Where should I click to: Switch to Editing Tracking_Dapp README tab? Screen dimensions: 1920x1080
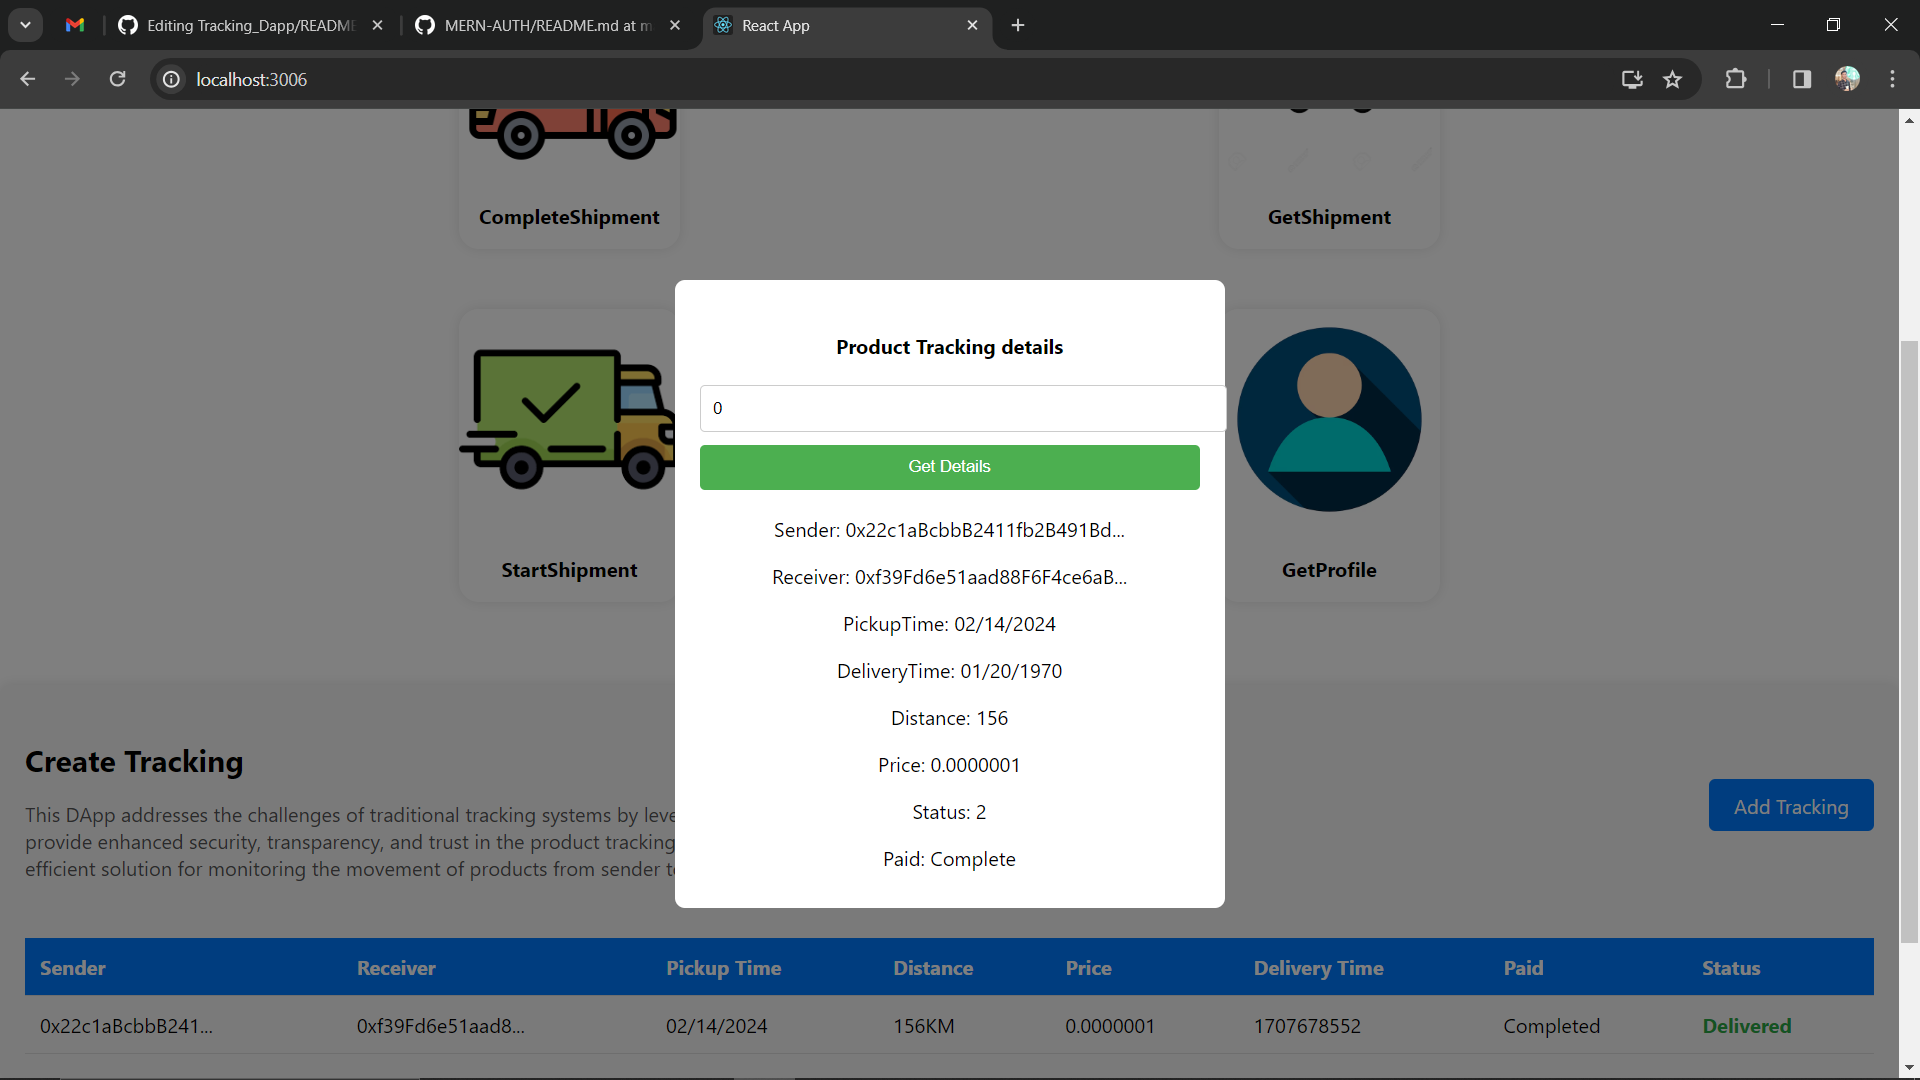coord(250,25)
